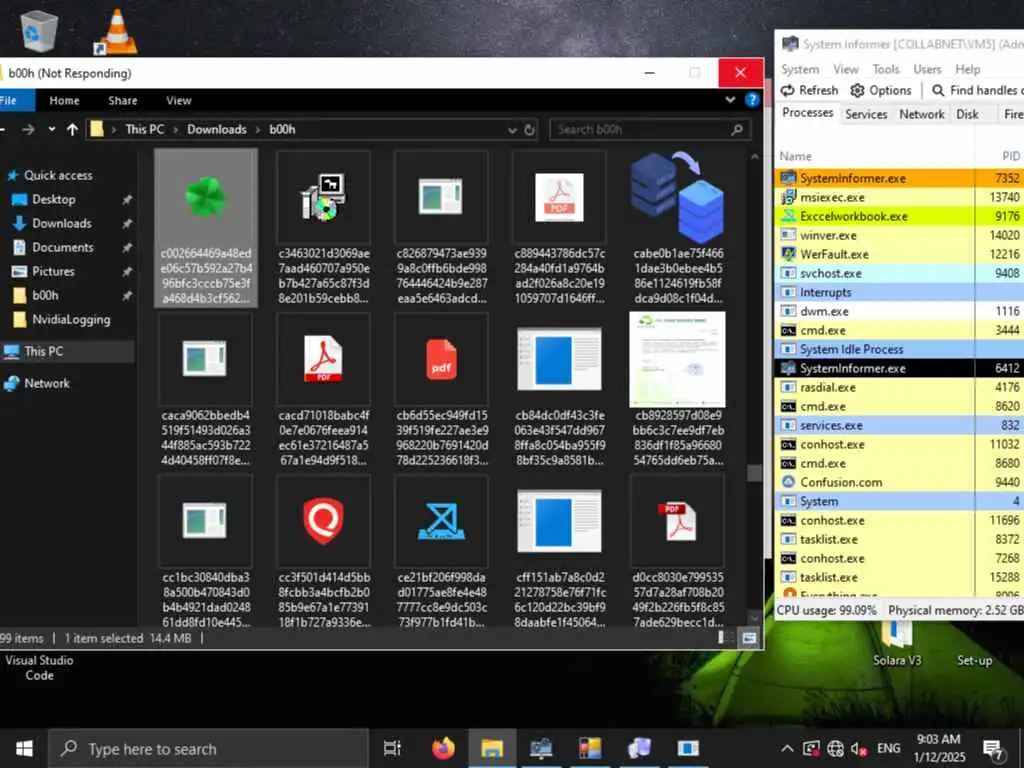1024x768 pixels.
Task: Expand the File Explorer ribbon chevron
Action: pyautogui.click(x=730, y=100)
